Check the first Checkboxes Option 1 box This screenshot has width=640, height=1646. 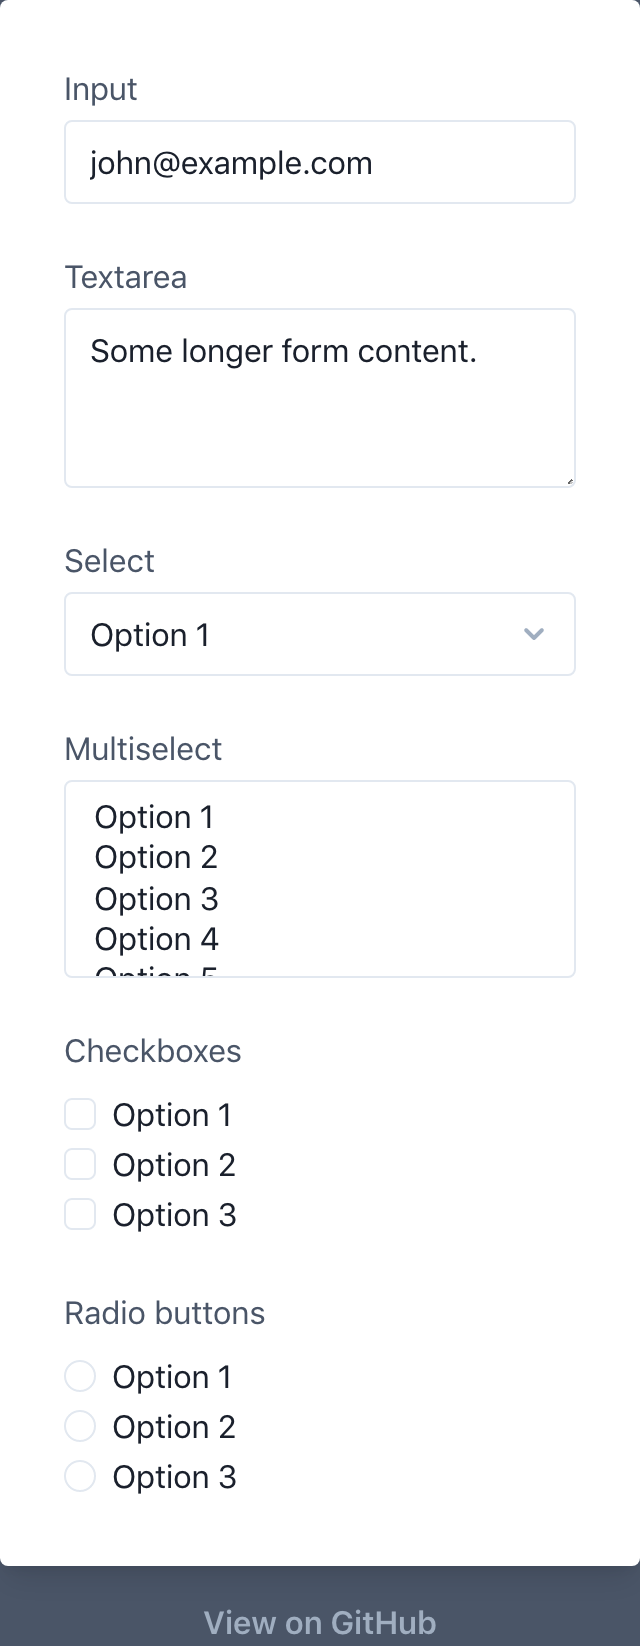point(80,1114)
